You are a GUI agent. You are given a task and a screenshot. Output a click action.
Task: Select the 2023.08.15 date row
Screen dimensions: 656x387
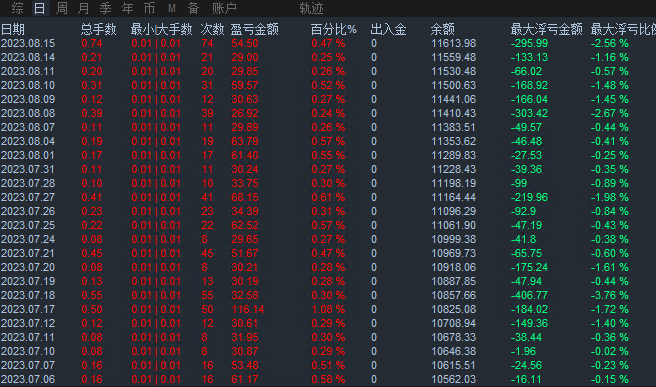coord(28,44)
